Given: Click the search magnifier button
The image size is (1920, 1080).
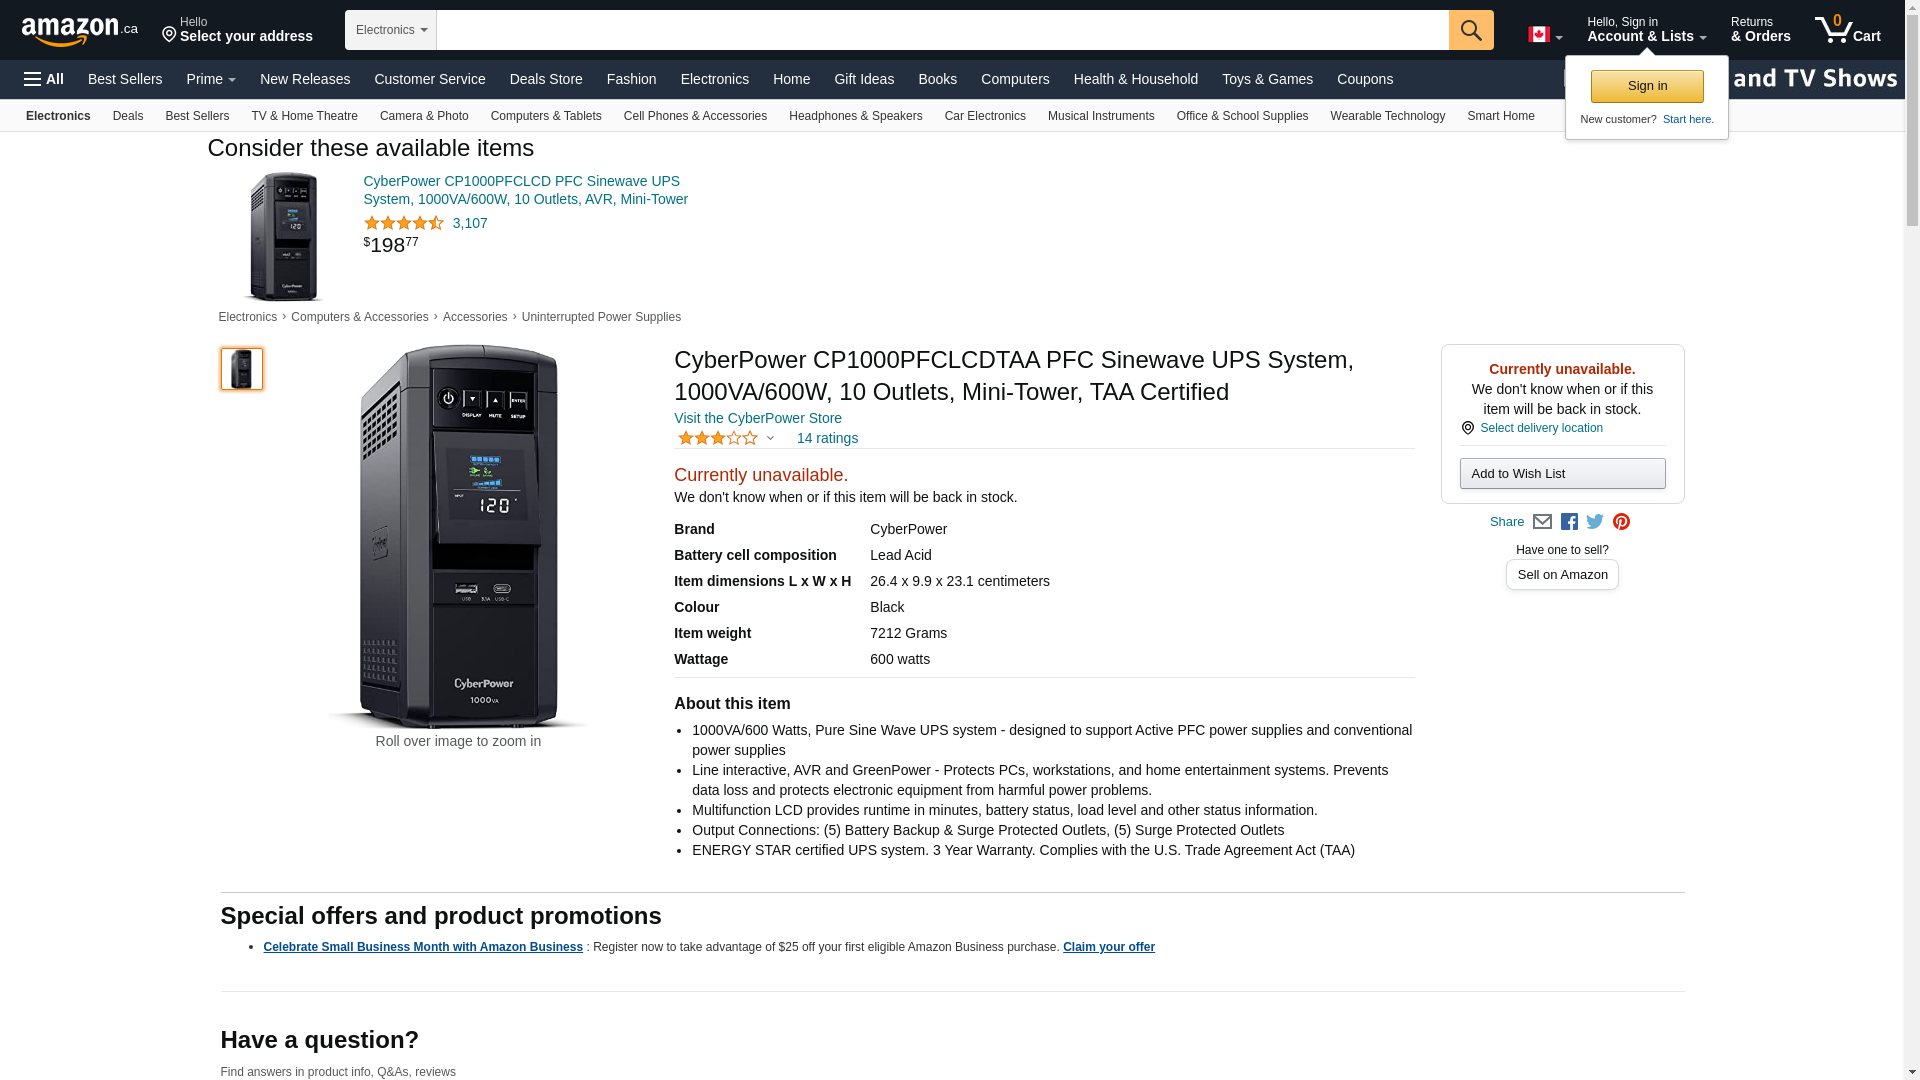Looking at the screenshot, I should click(x=1470, y=30).
